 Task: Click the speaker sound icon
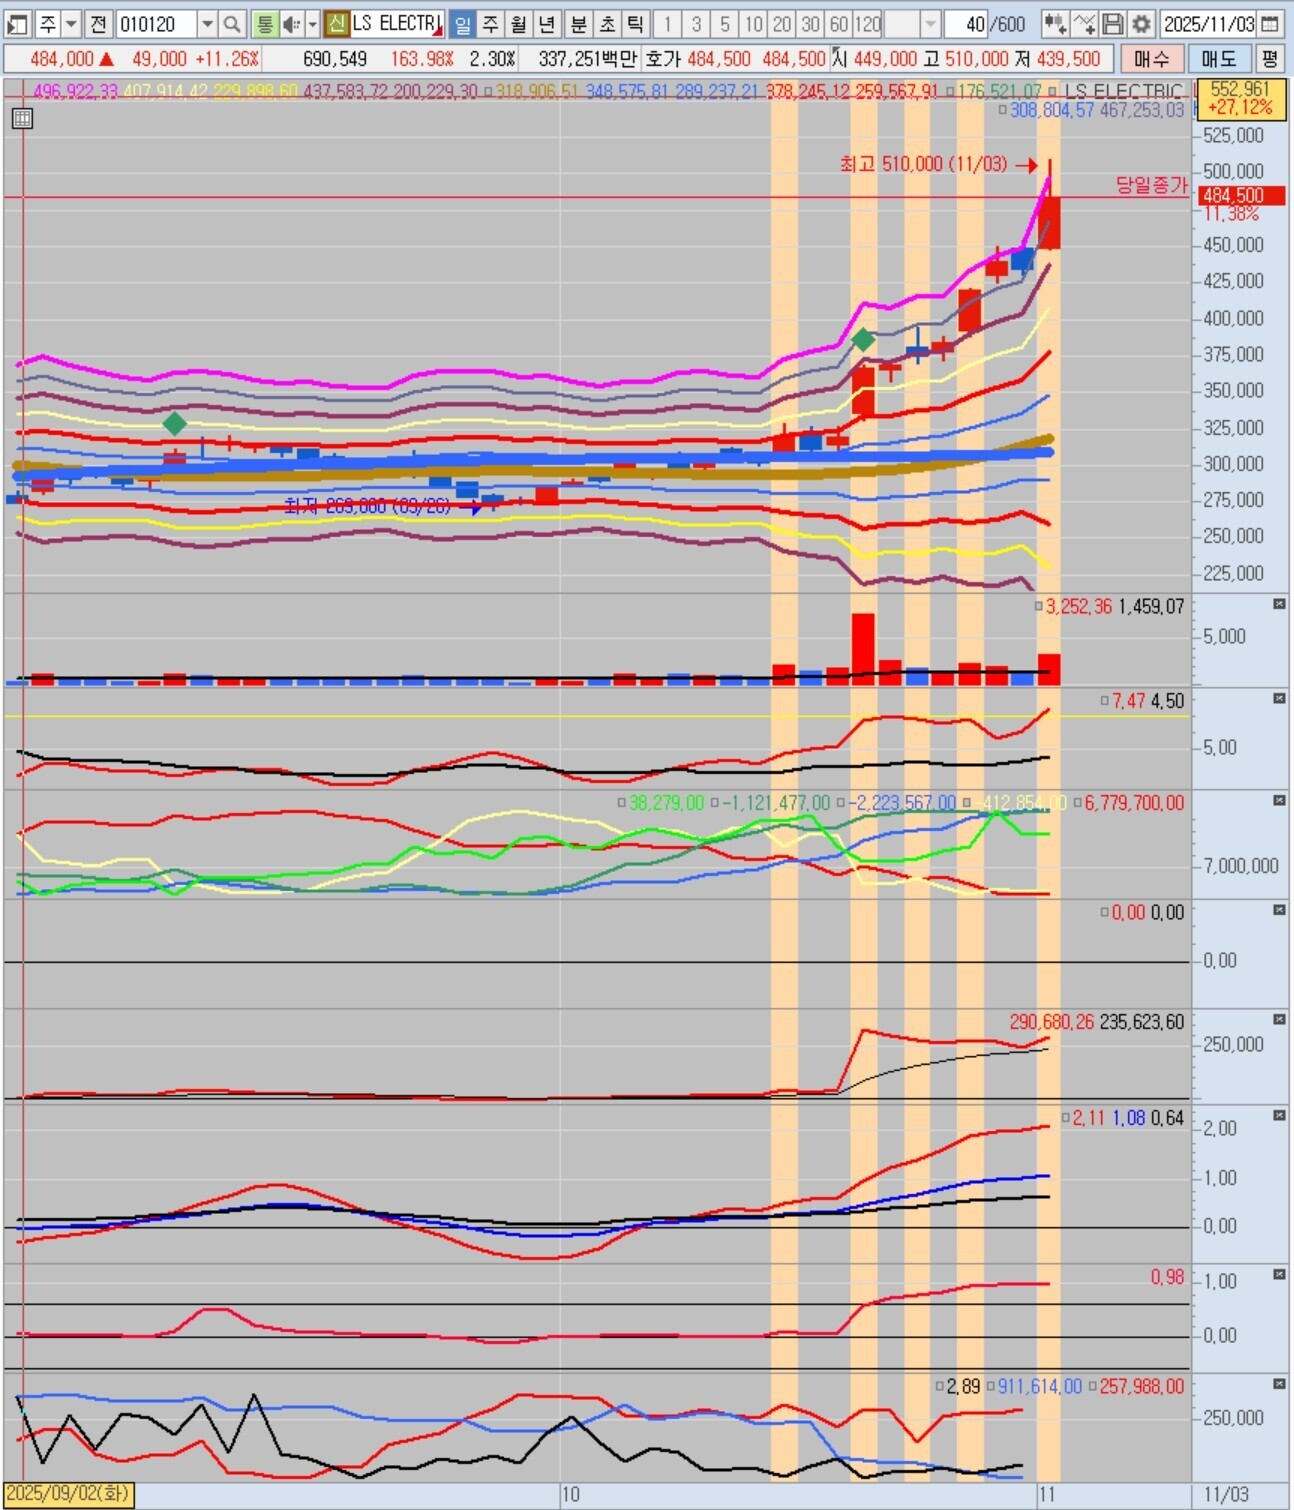coord(290,24)
